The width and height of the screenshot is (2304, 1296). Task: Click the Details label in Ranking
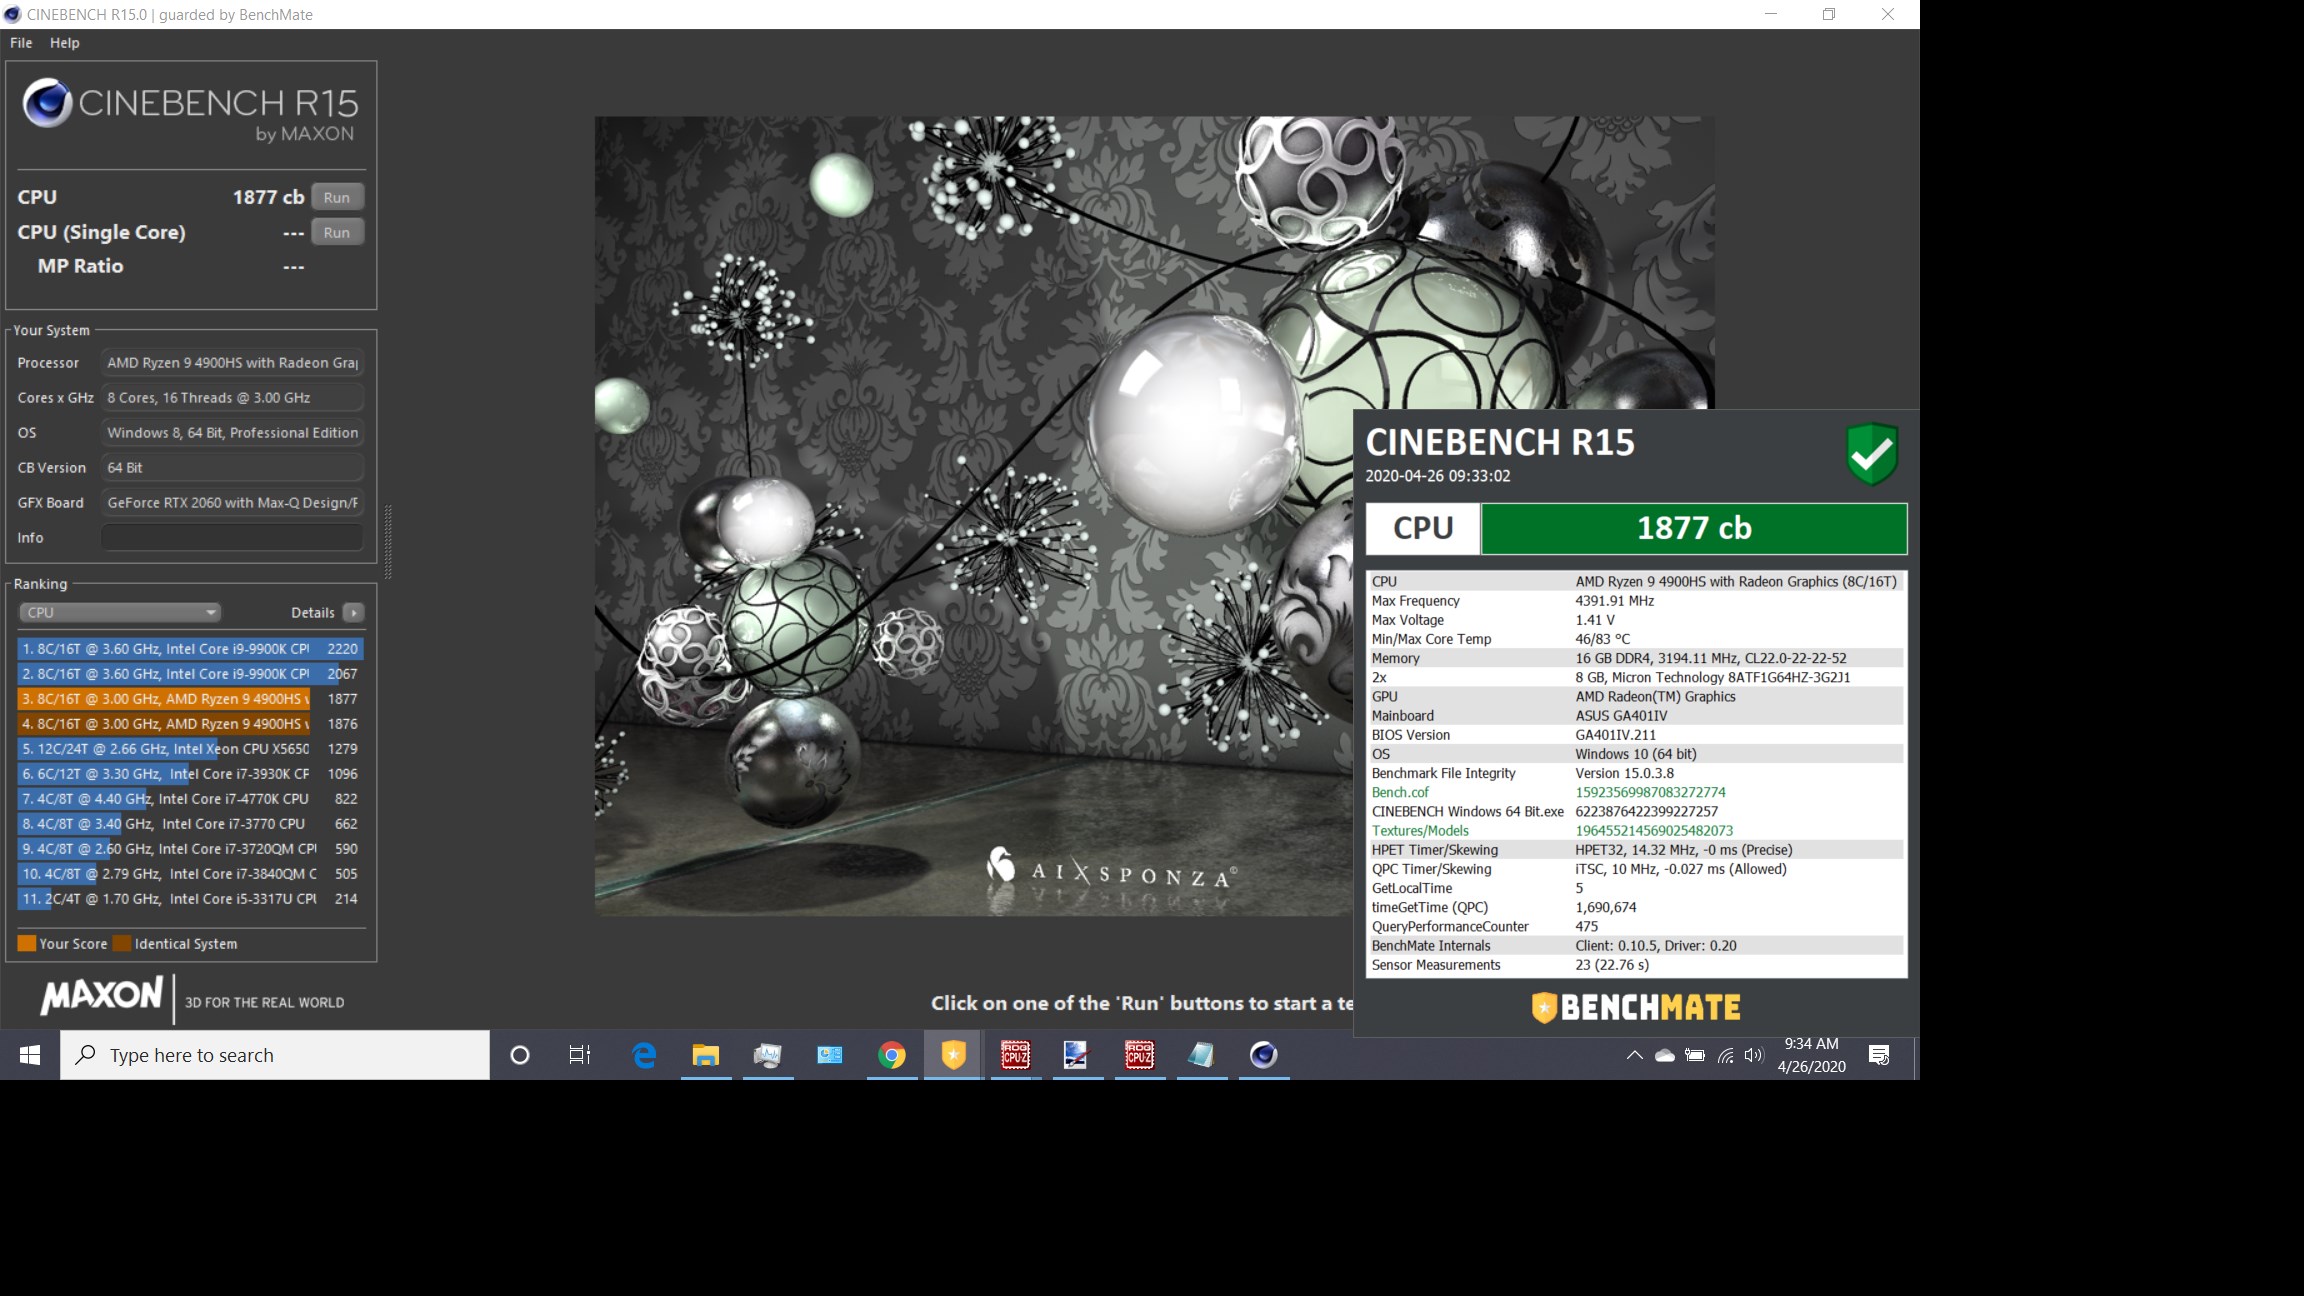point(313,612)
